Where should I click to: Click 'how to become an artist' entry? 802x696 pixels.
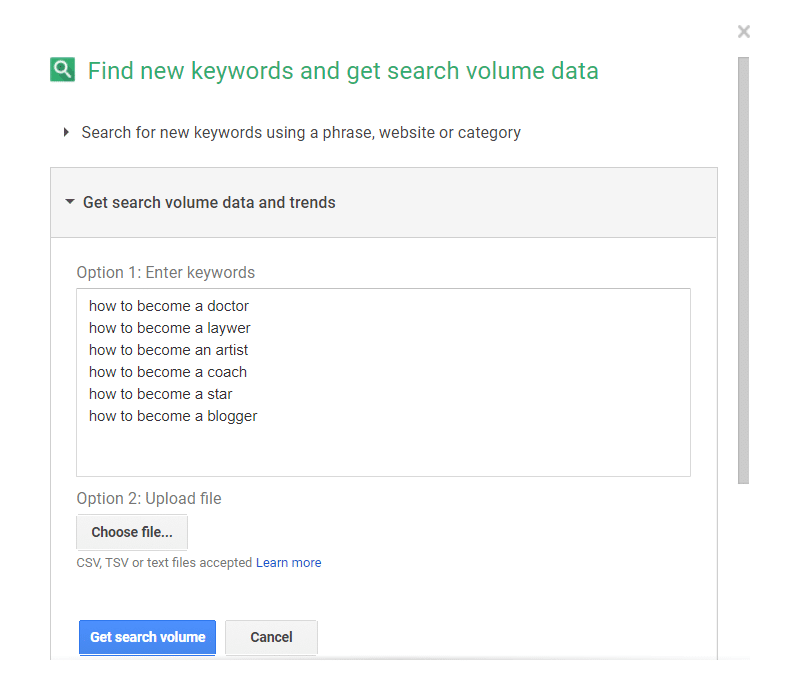click(x=168, y=350)
